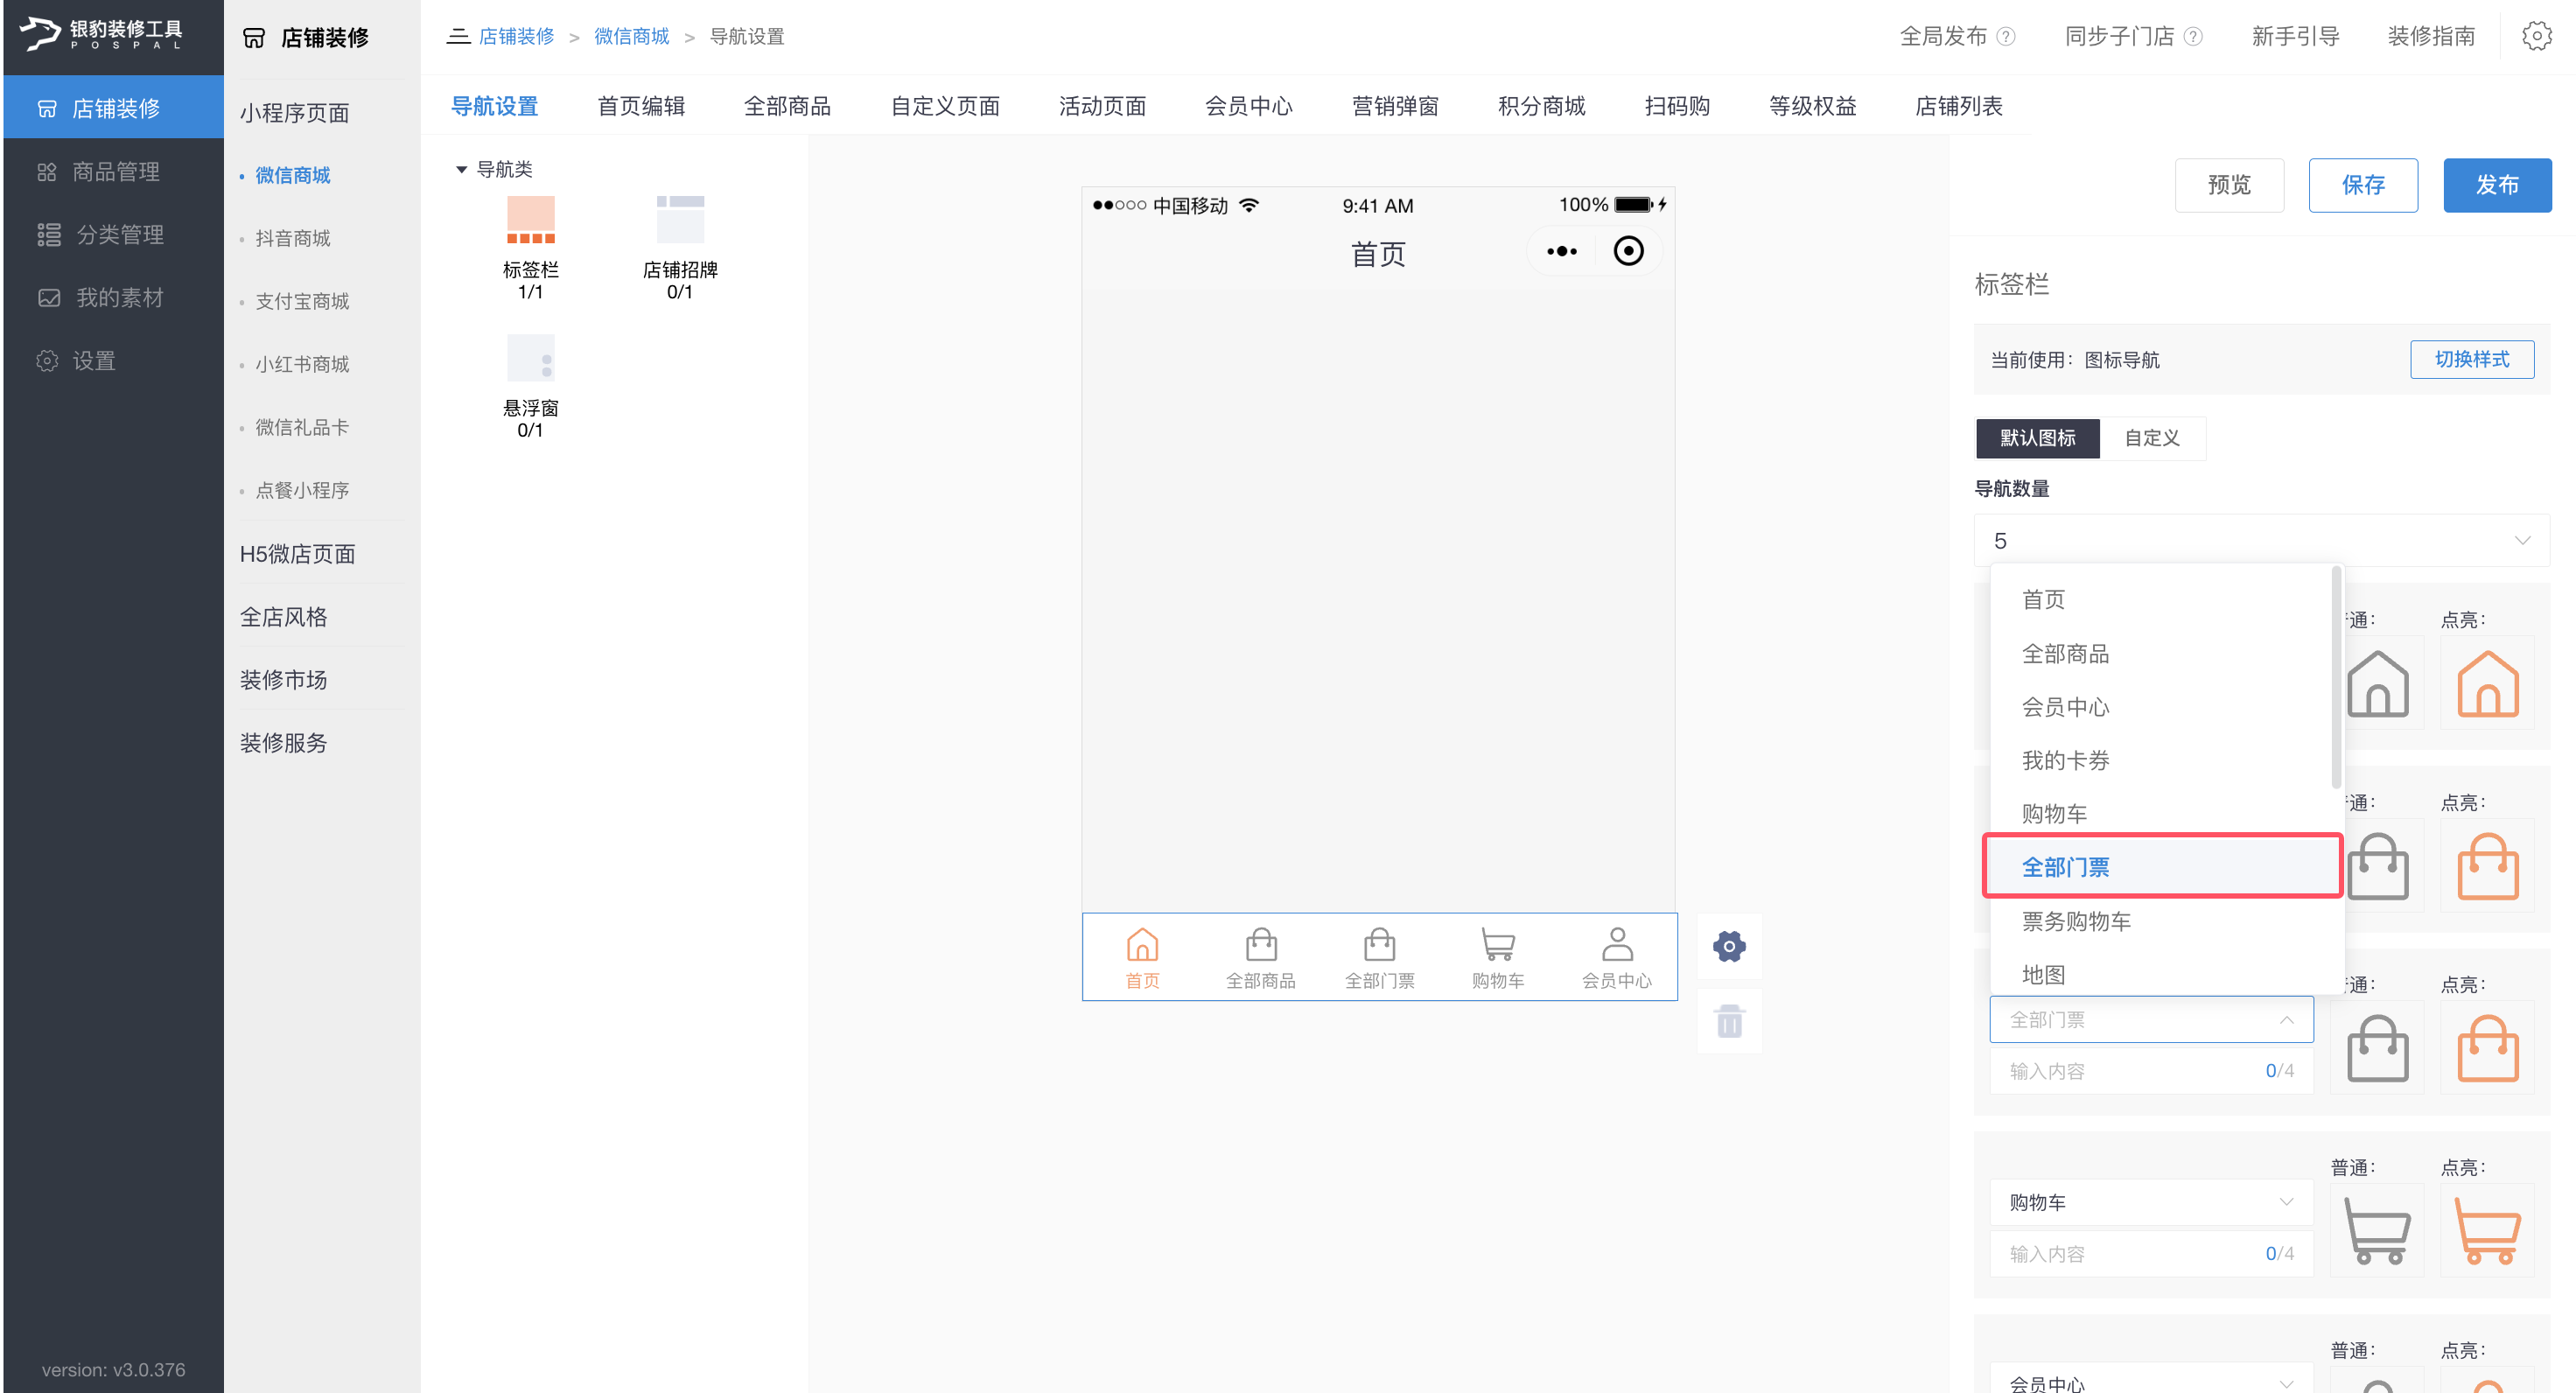Click the 银豹装修工具 logo

coord(102,33)
